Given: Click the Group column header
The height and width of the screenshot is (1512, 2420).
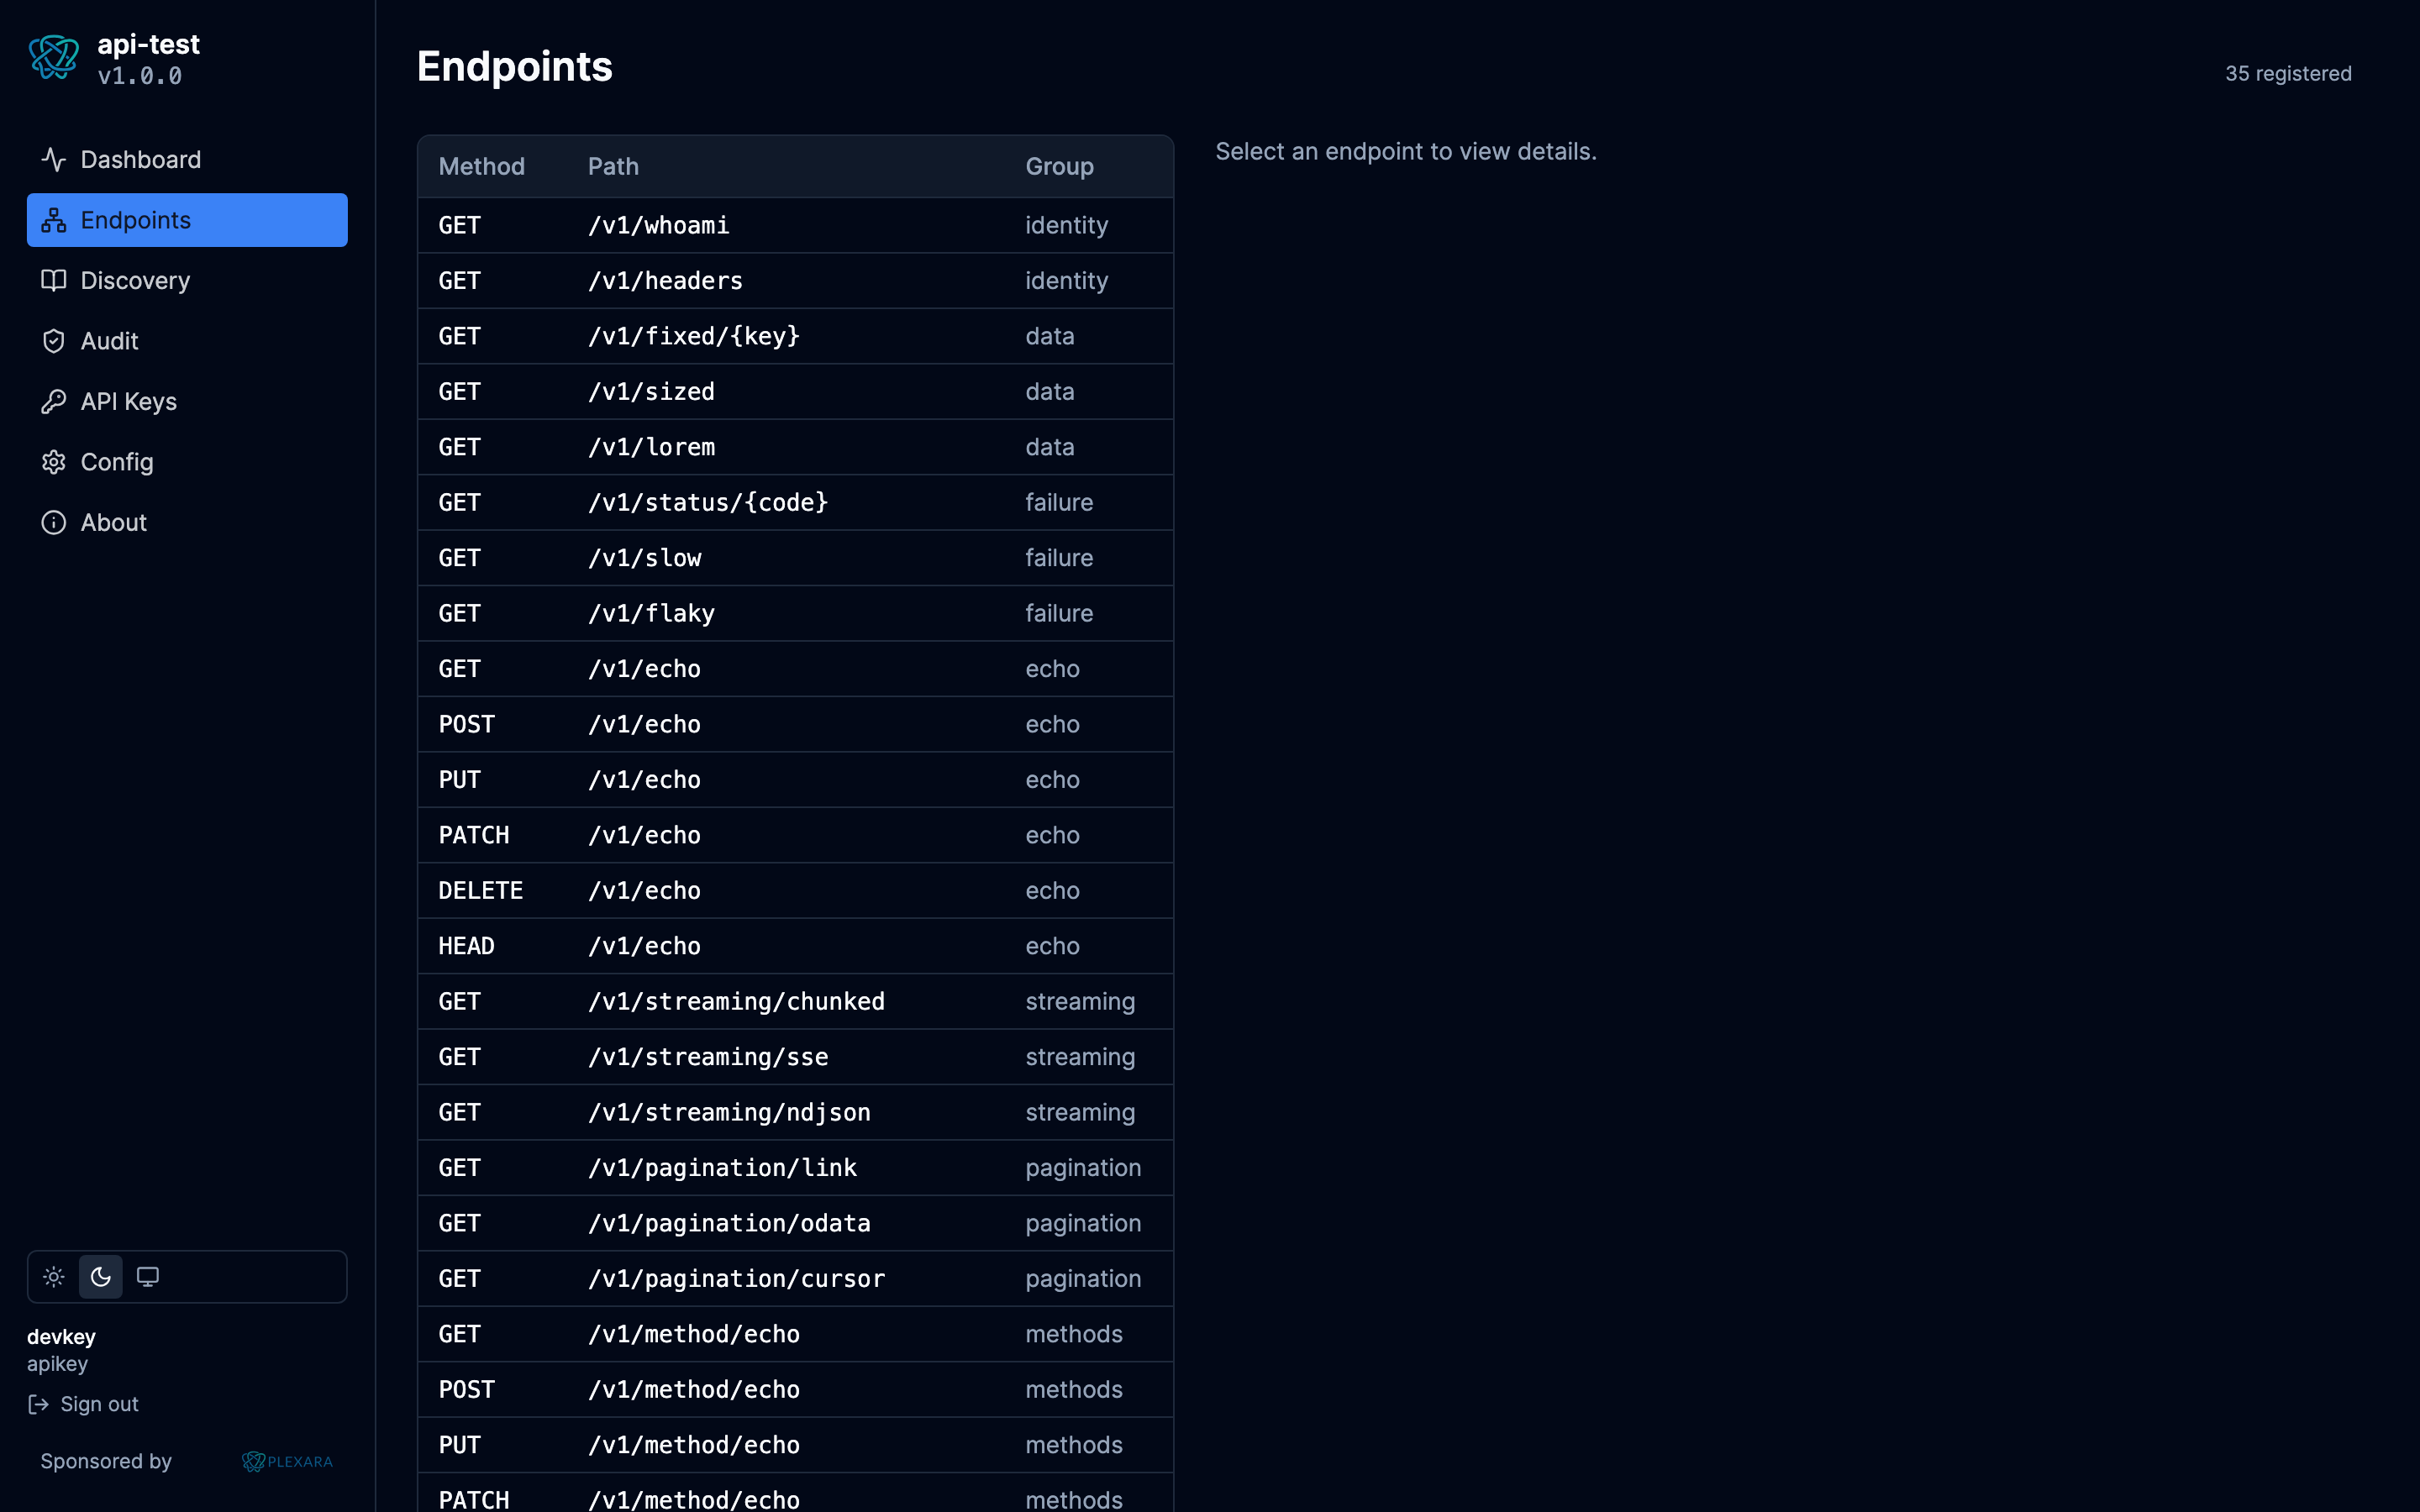Looking at the screenshot, I should [1059, 167].
